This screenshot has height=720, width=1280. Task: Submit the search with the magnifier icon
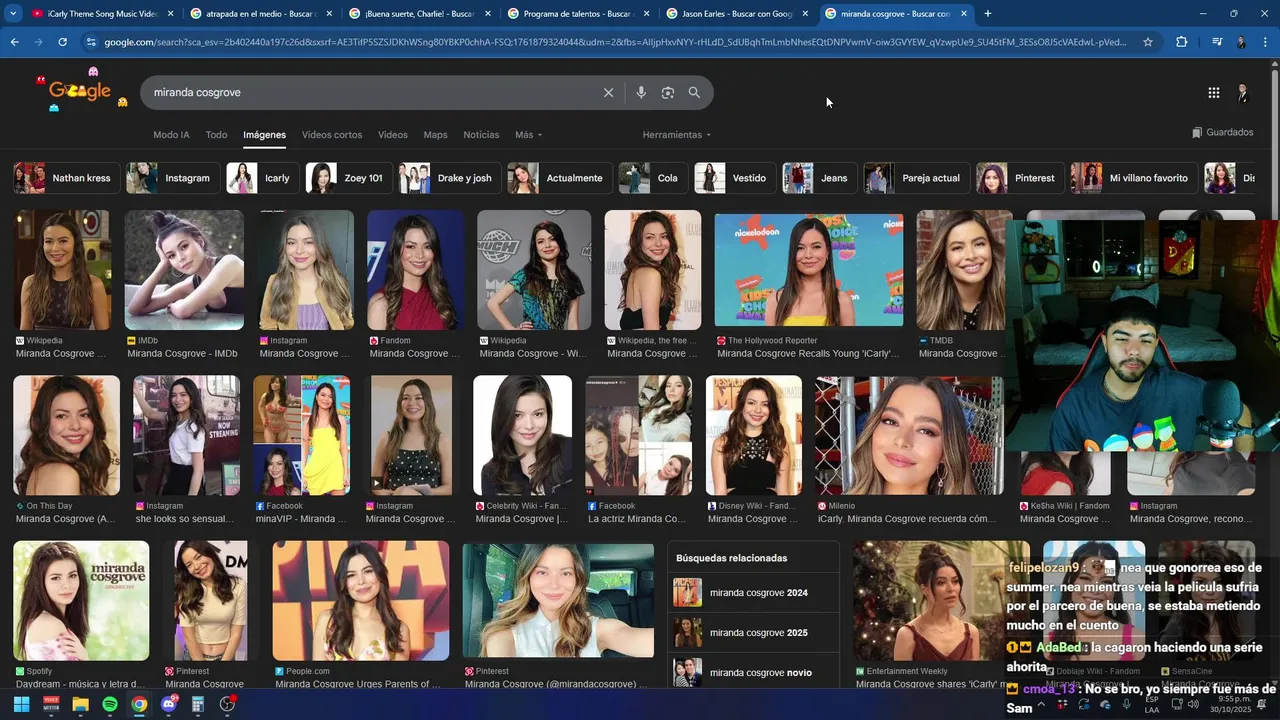[x=694, y=92]
